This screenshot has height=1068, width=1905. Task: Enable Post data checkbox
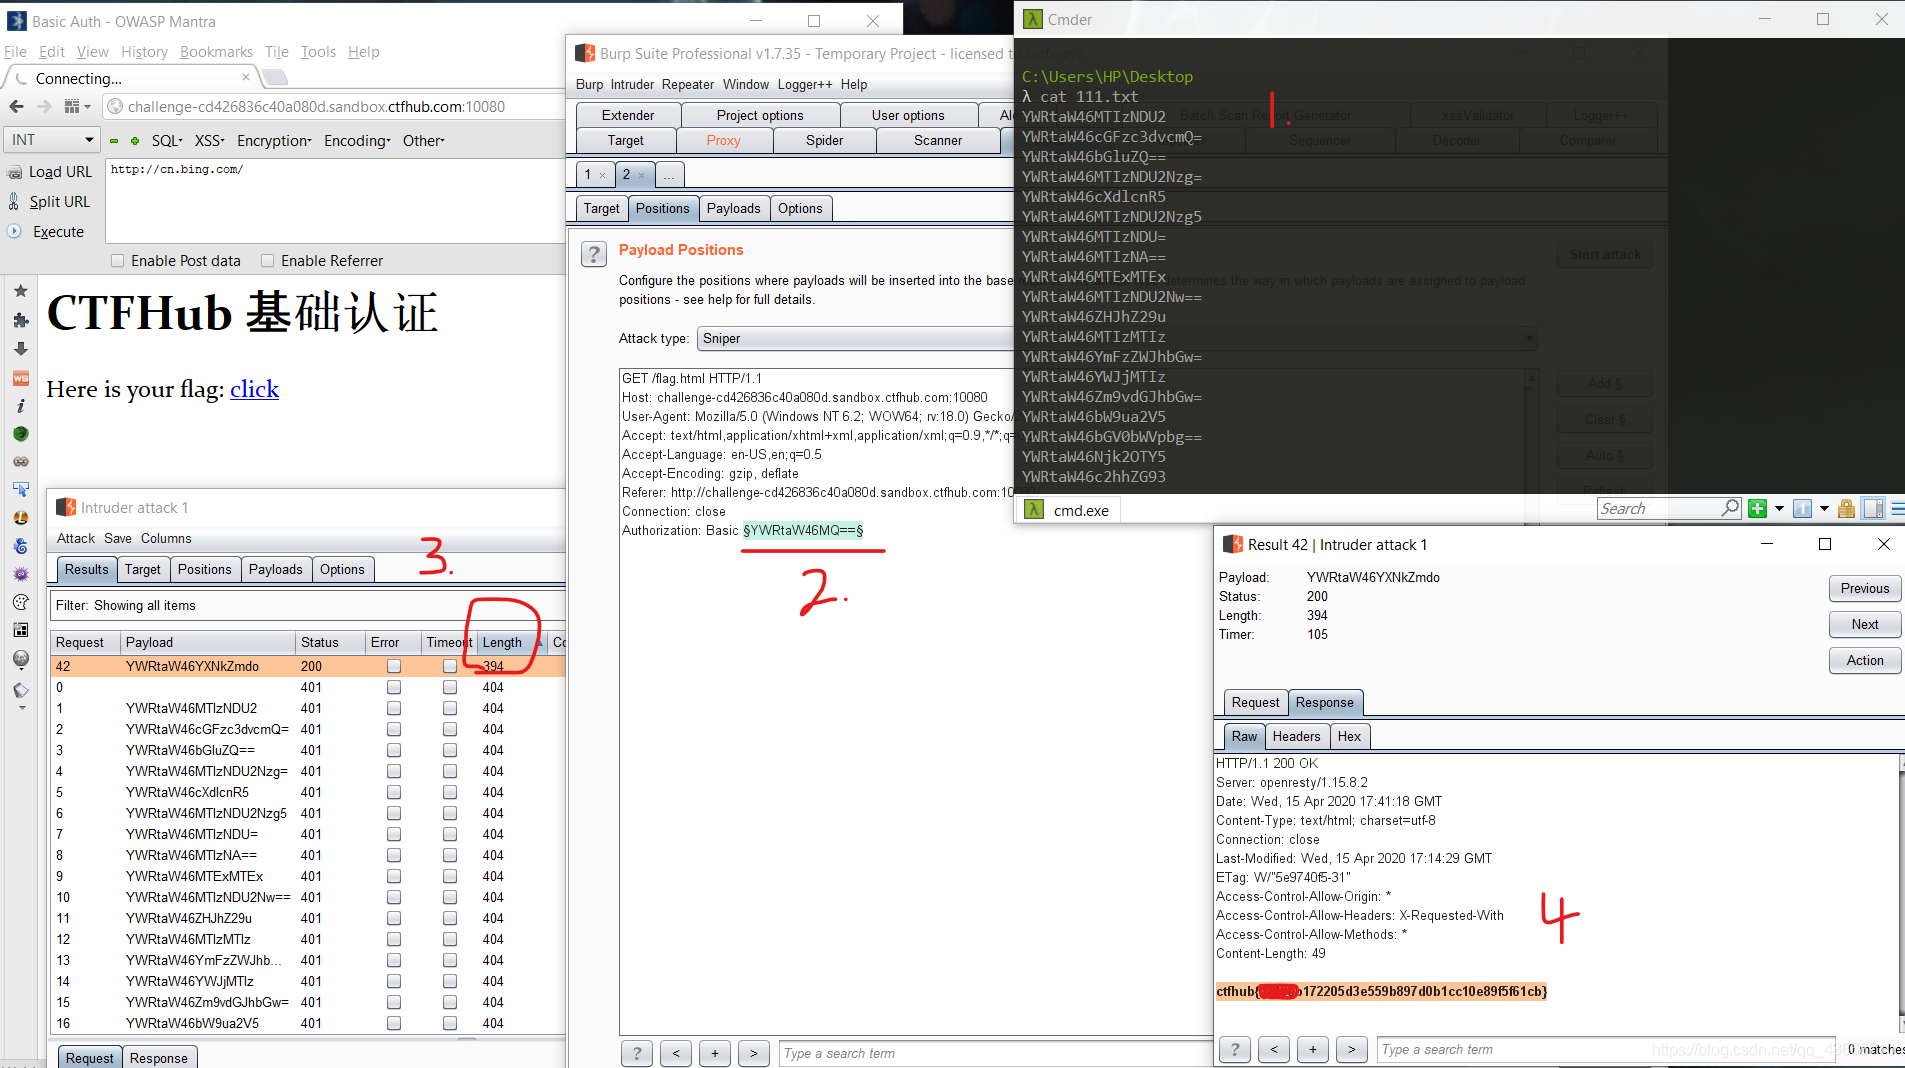point(118,261)
